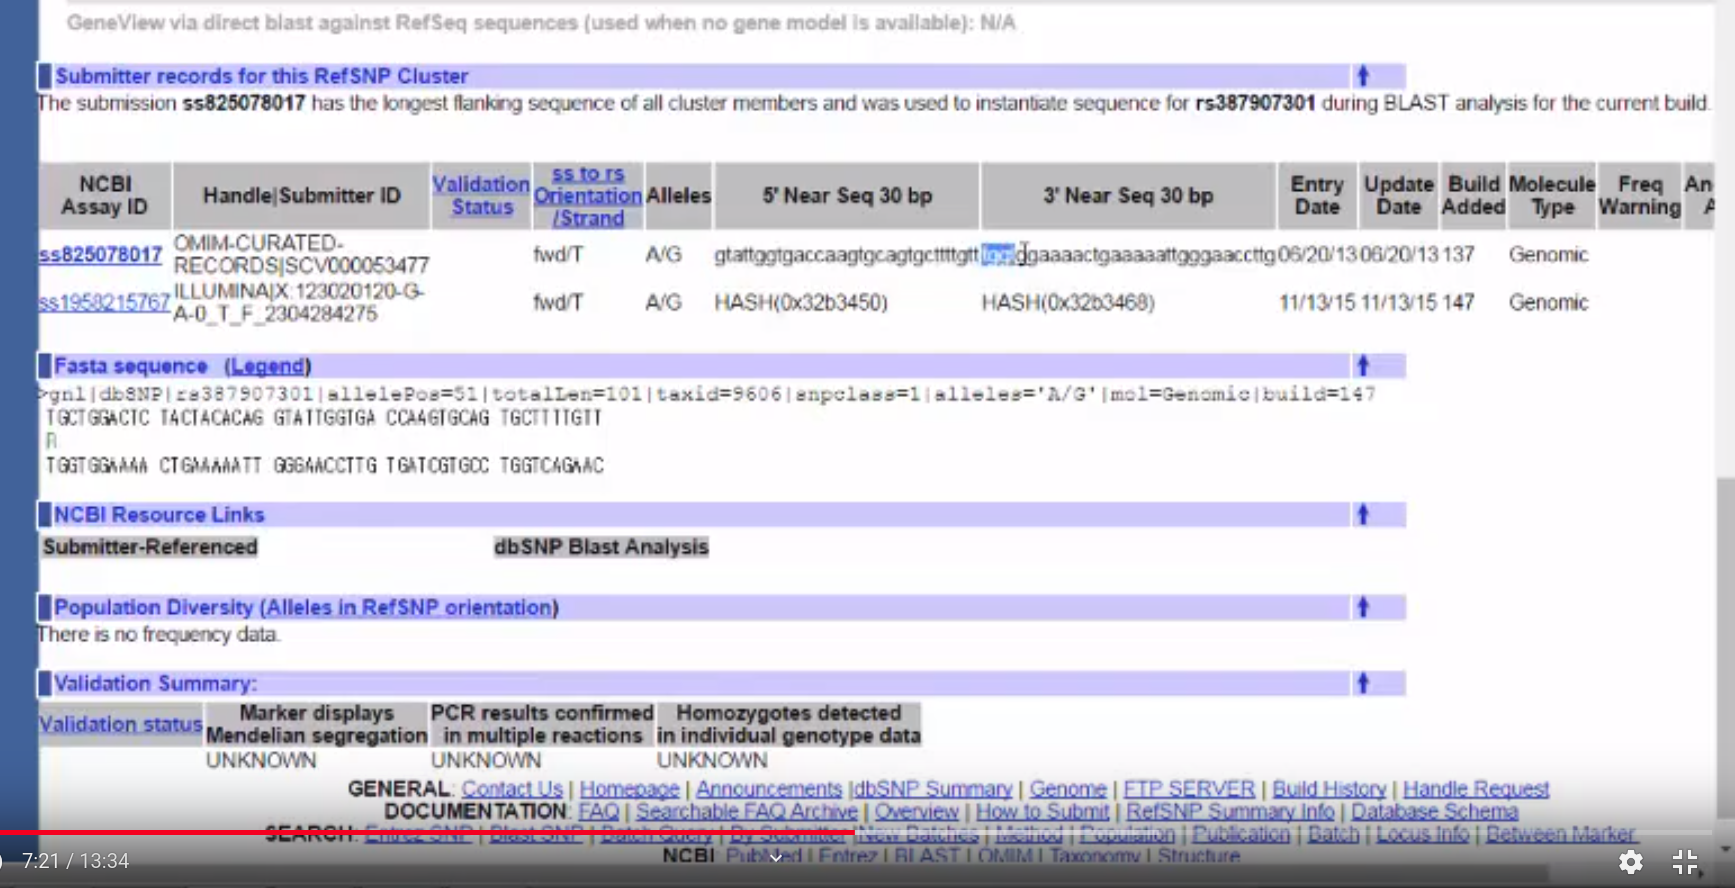Click sequence line starting TGCTGGACTC
The height and width of the screenshot is (888, 1735).
(324, 418)
